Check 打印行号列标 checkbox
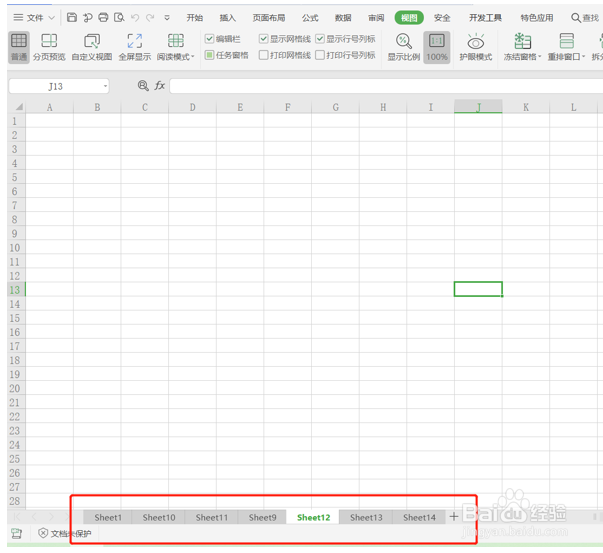Screen dimensions: 603x553 [x=320, y=55]
